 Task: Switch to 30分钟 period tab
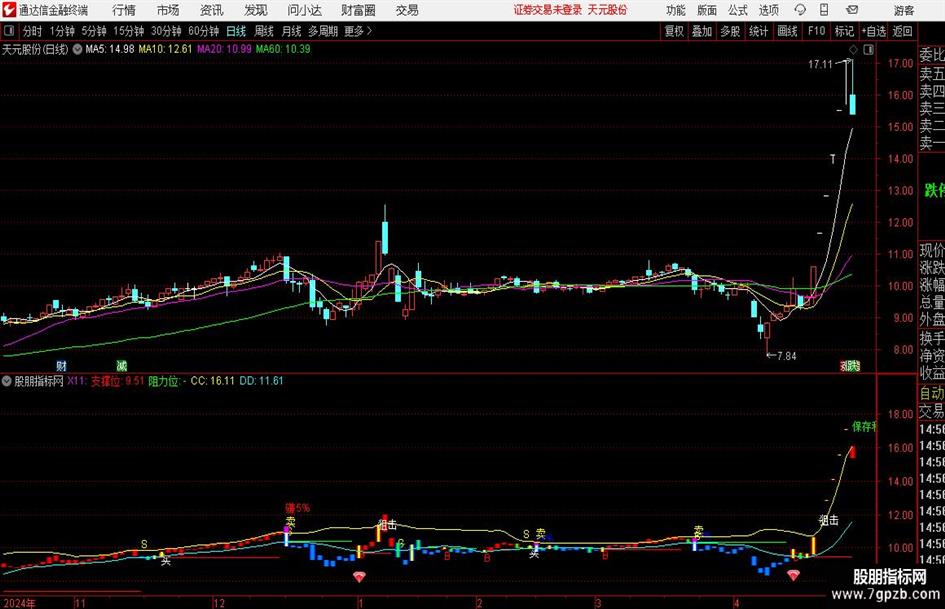coord(166,31)
